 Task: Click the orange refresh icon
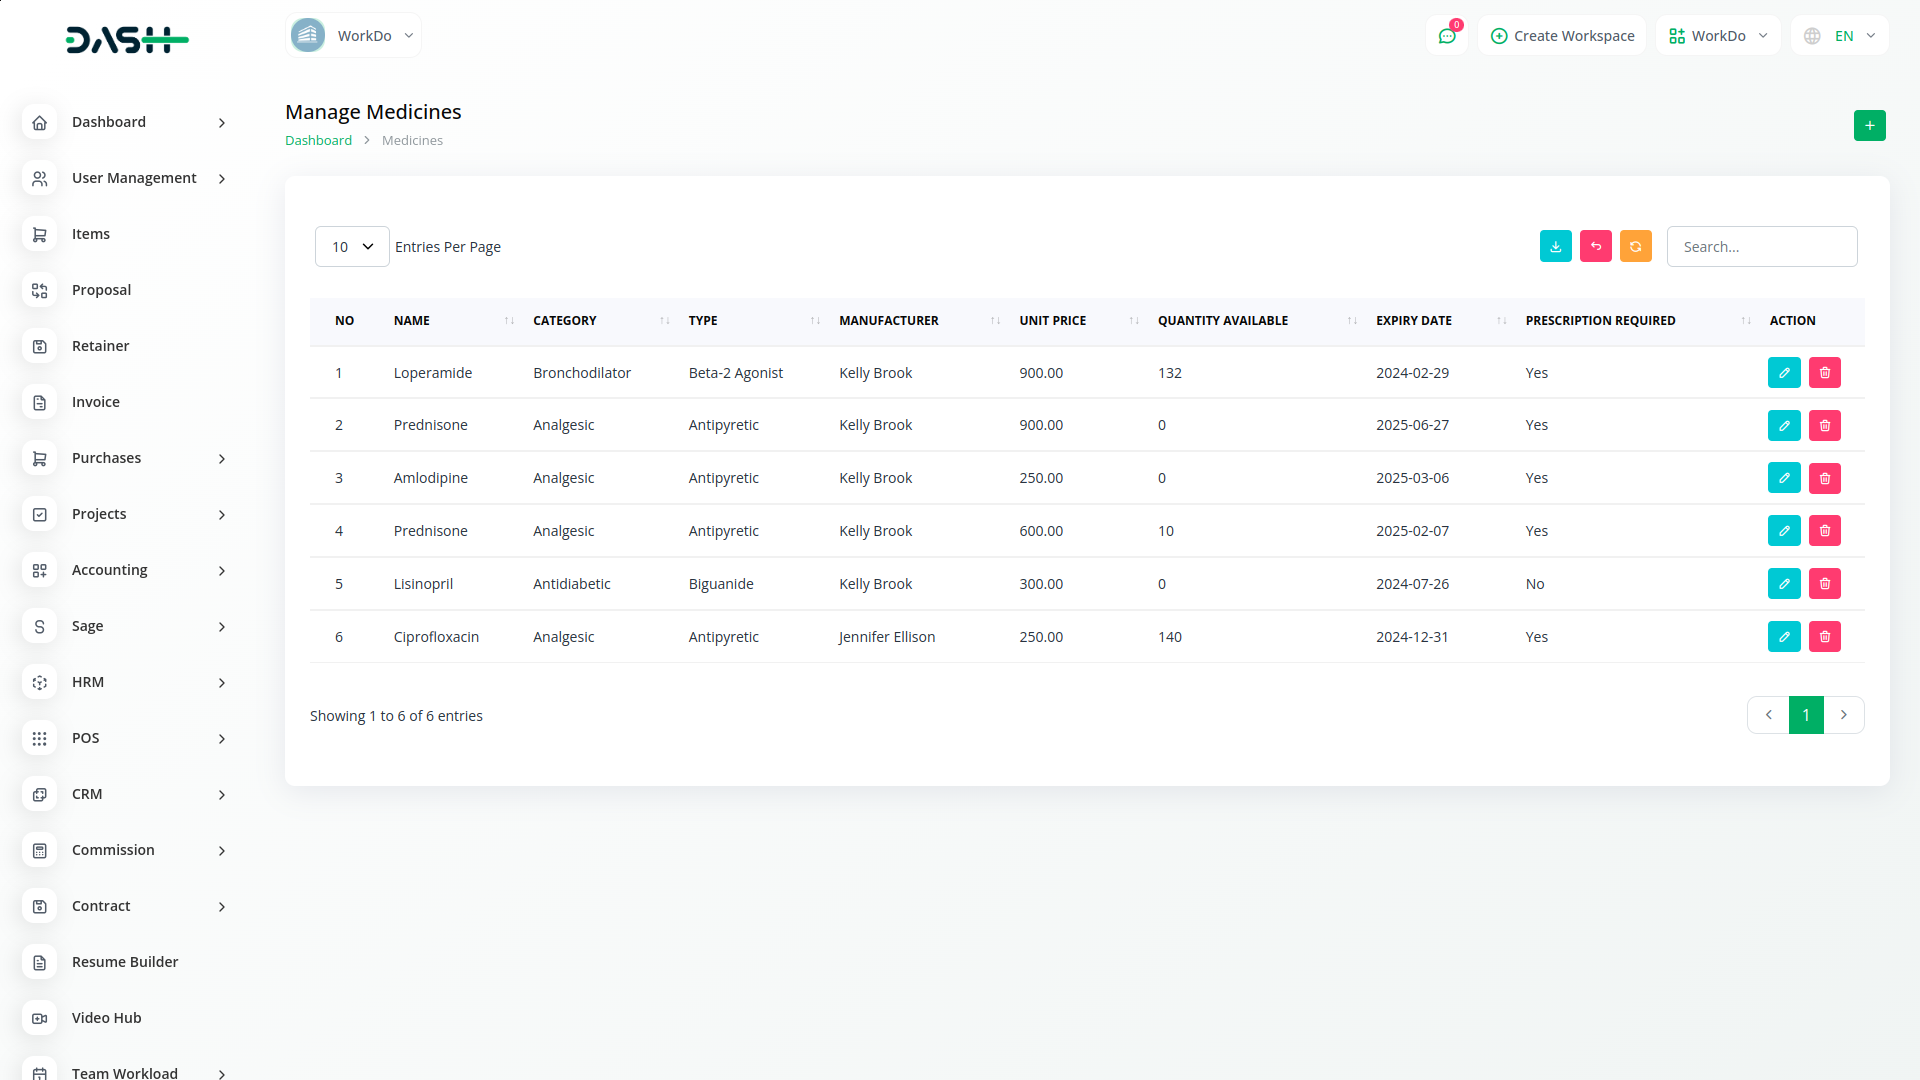[1635, 246]
